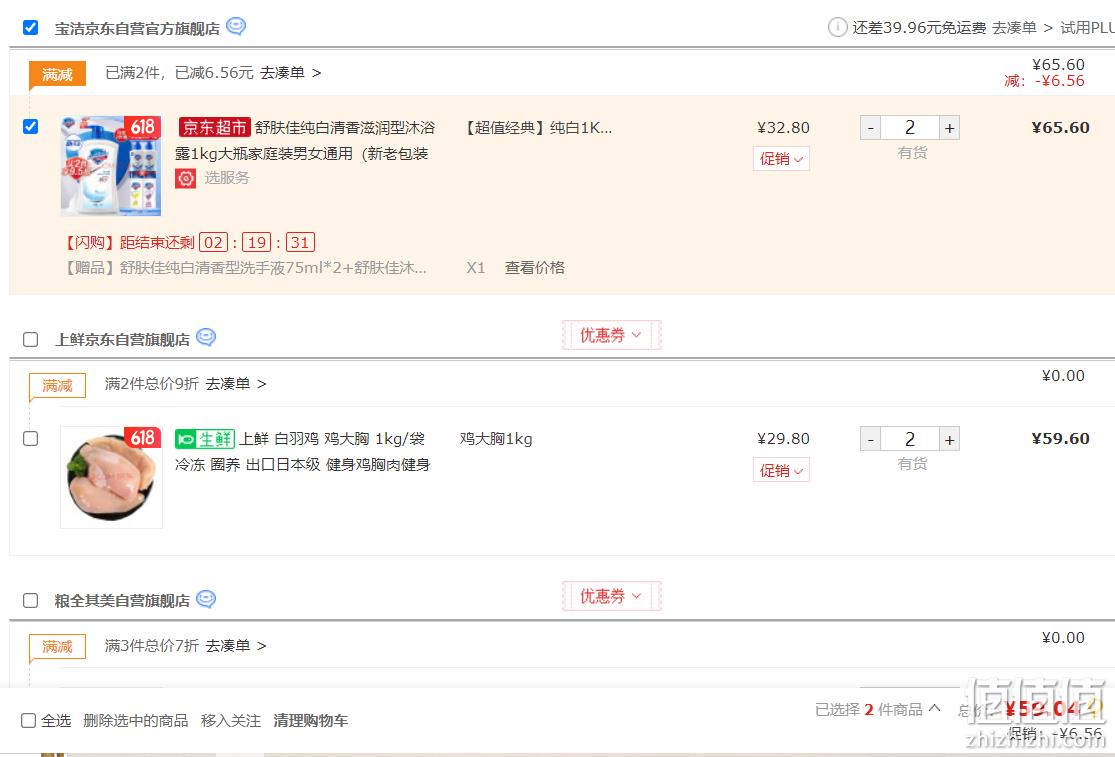Click the green 生鲜 badge on the chicken item
The image size is (1115, 757).
205,439
